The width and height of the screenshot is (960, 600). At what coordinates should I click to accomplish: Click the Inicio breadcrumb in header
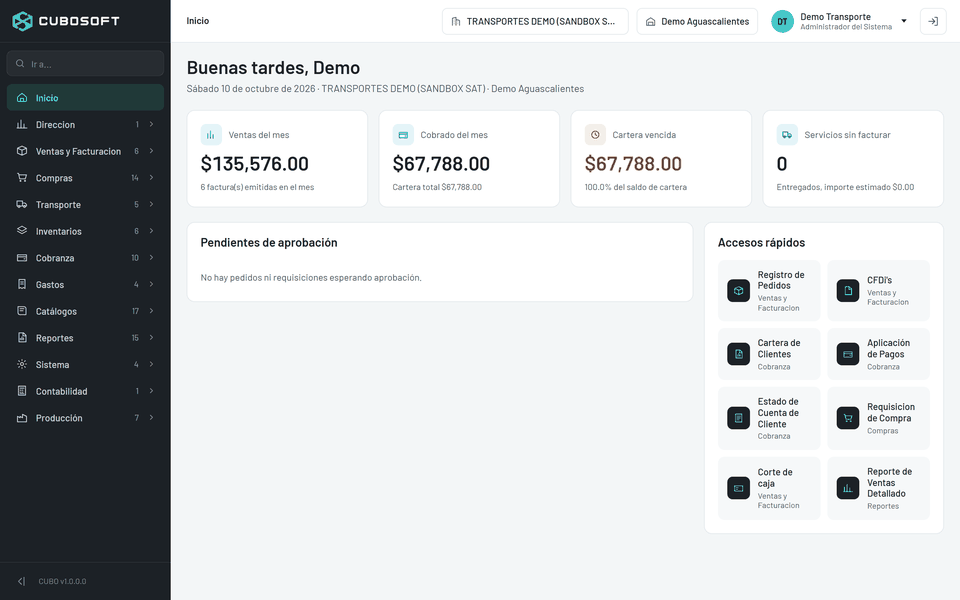198,21
